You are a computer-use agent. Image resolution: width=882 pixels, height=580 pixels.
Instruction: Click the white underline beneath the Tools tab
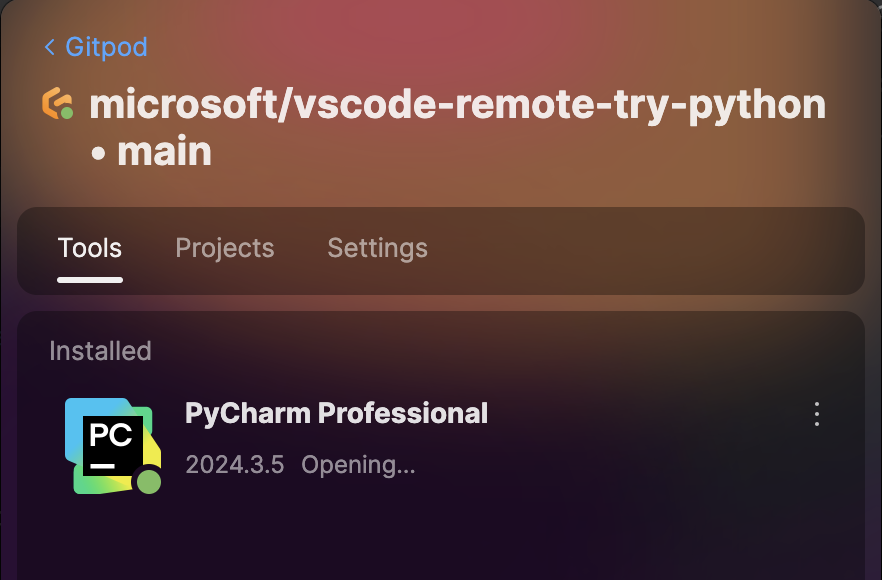[90, 280]
